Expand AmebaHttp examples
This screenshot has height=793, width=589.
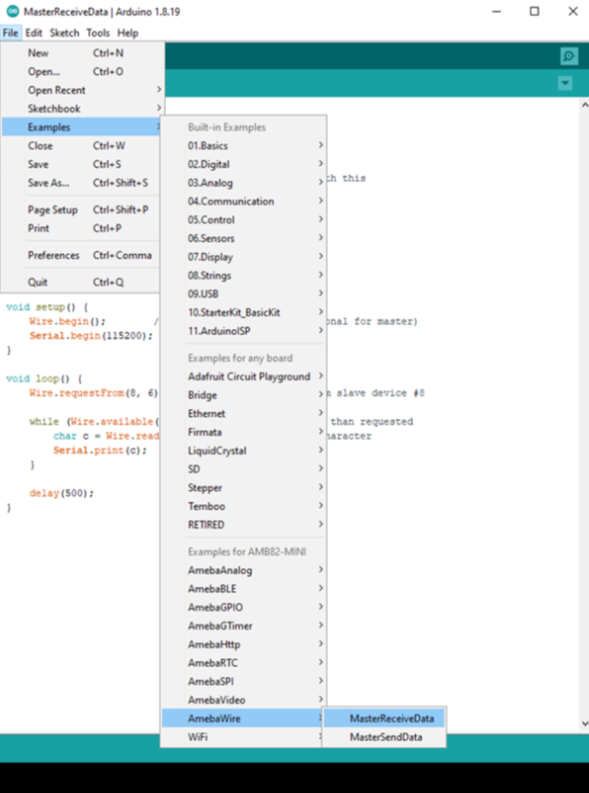pos(244,645)
